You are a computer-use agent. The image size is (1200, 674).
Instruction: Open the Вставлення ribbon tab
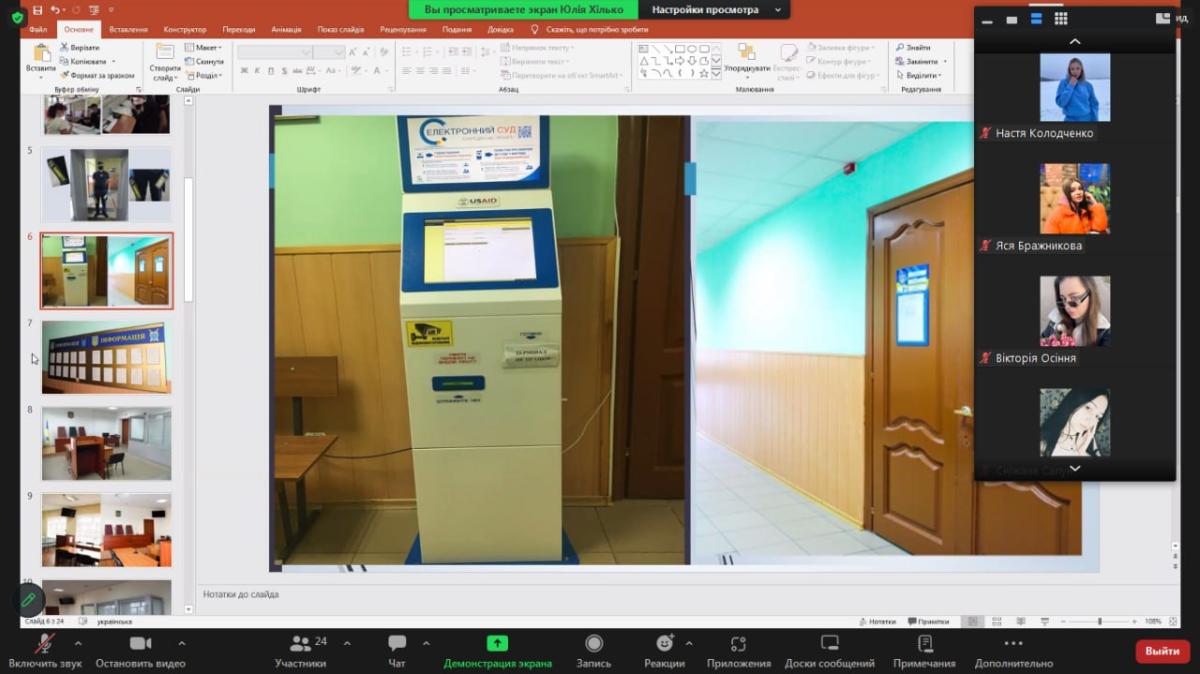coord(128,30)
